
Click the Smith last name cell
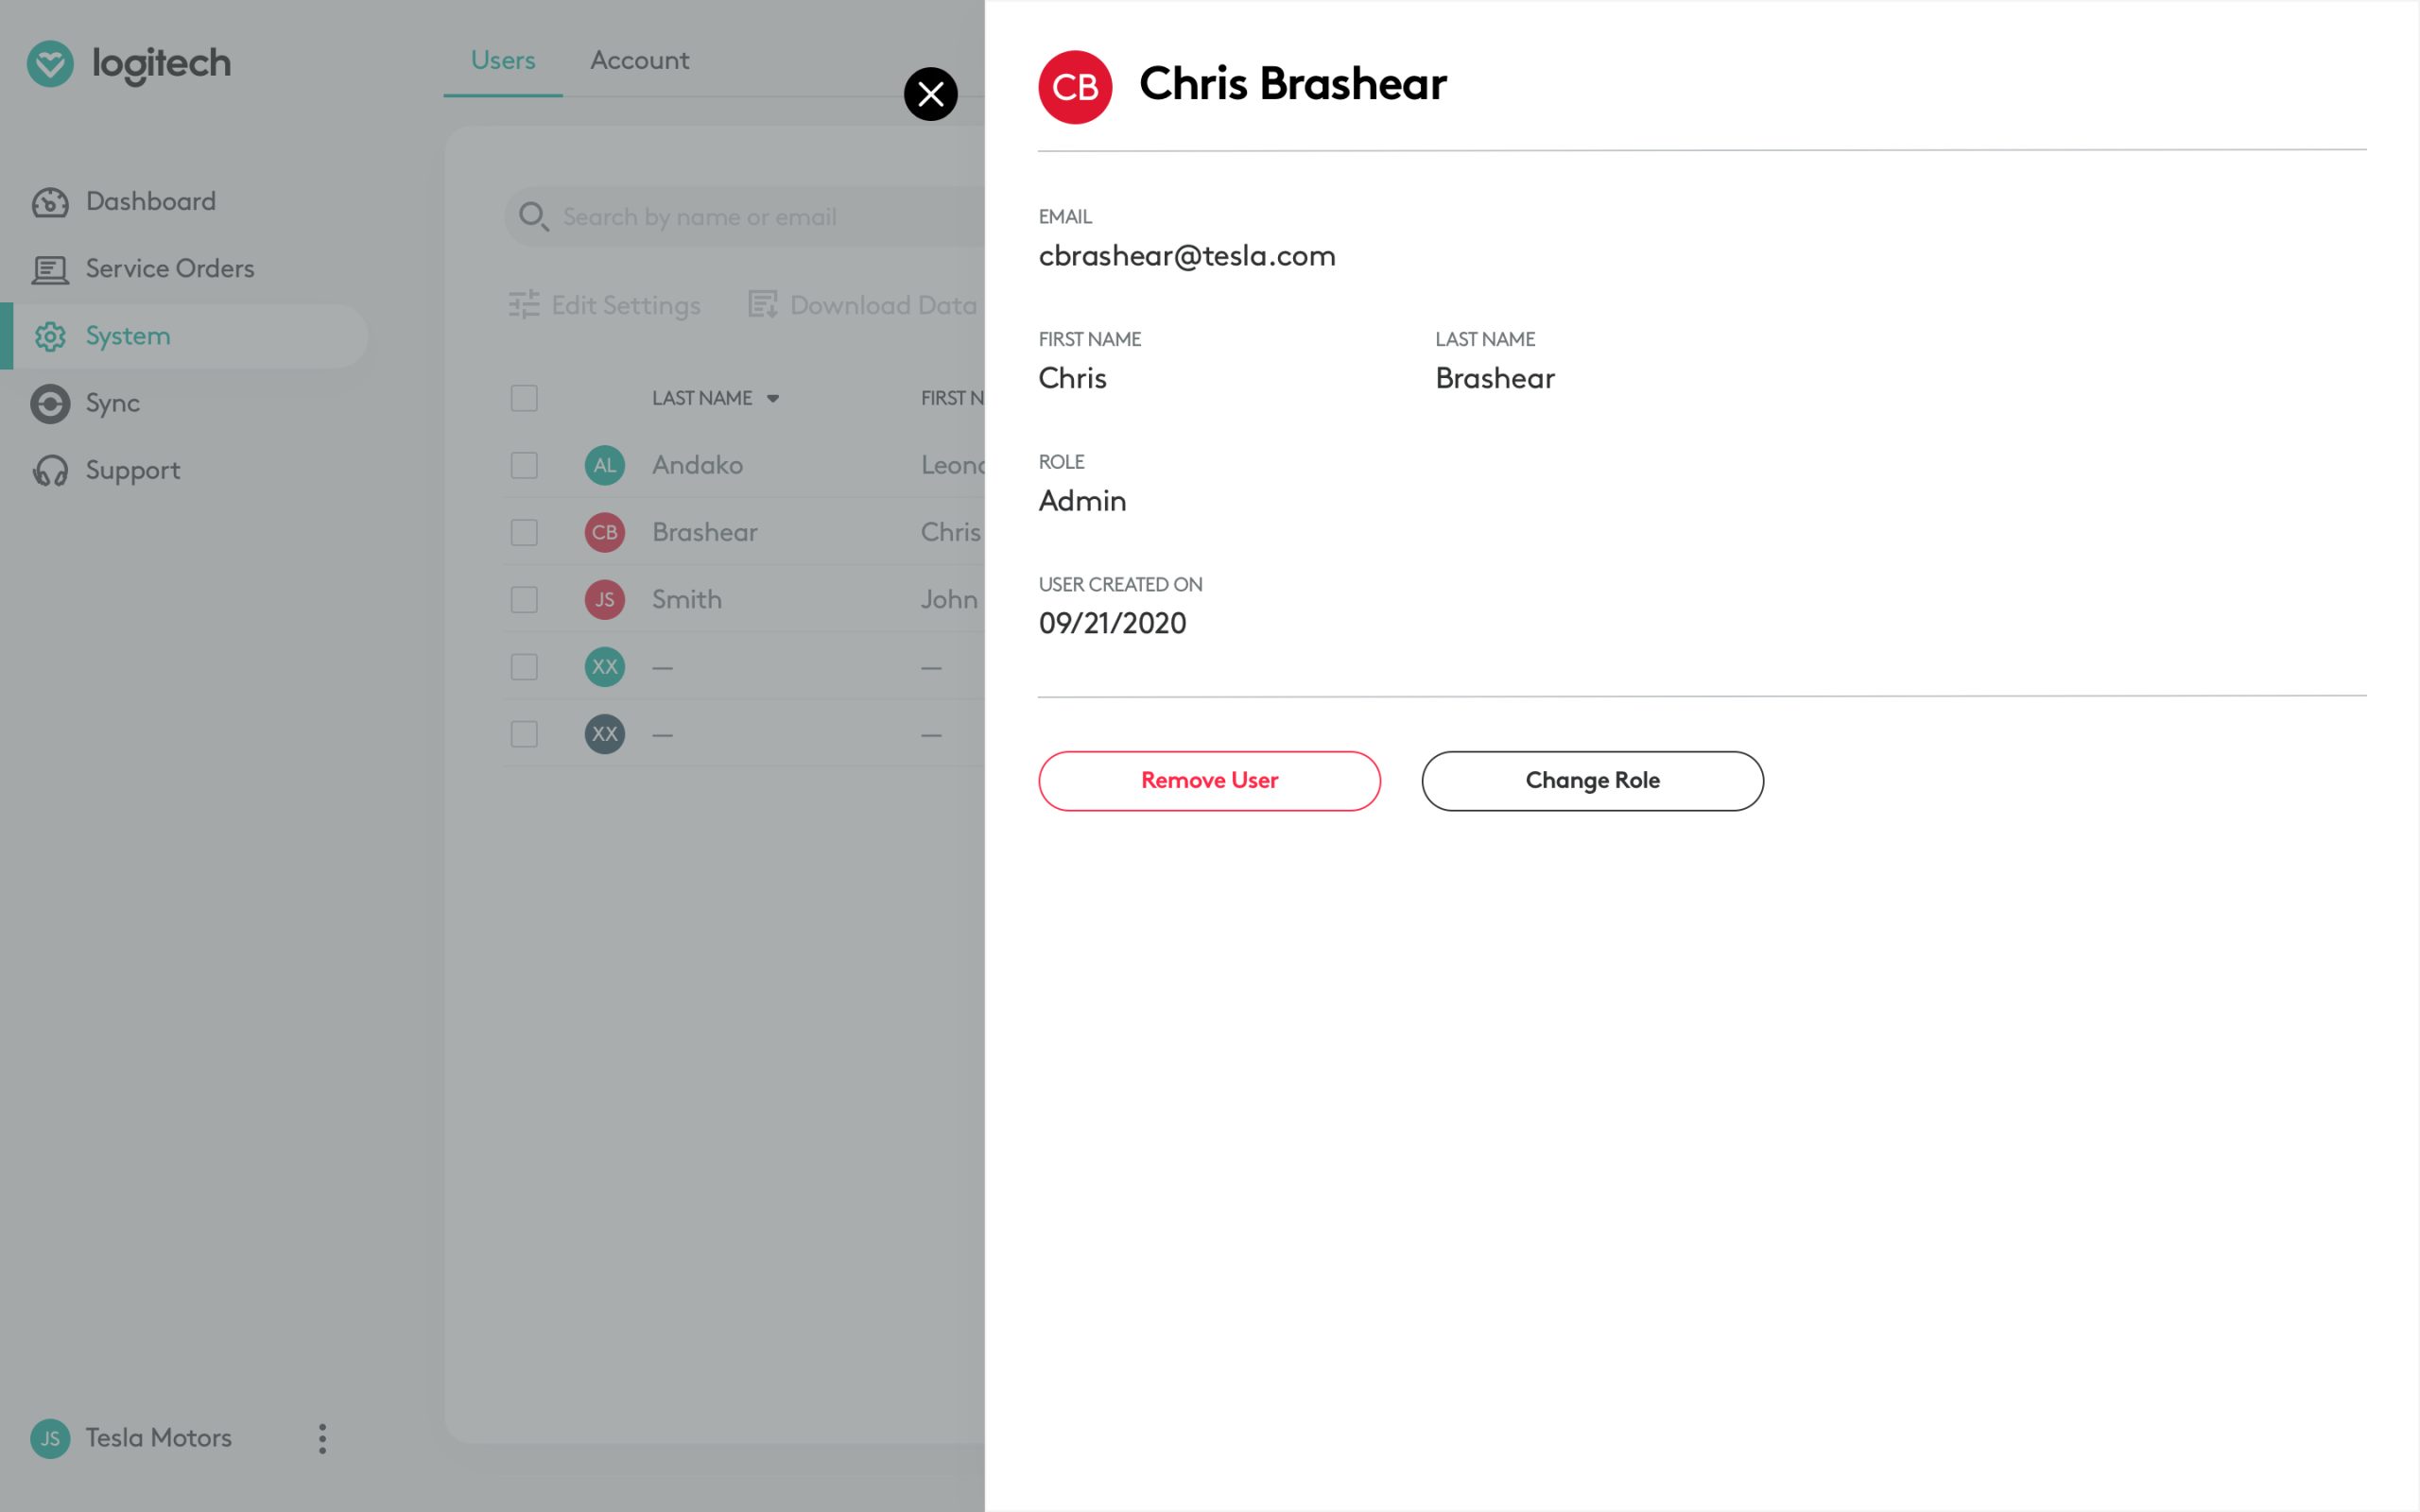(686, 599)
